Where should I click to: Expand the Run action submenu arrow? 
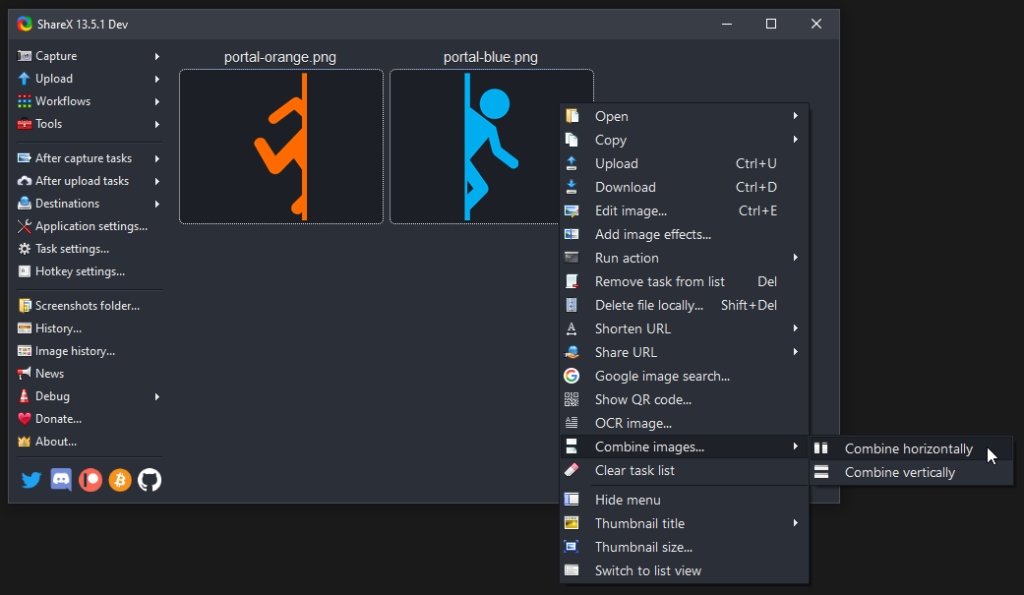[795, 257]
